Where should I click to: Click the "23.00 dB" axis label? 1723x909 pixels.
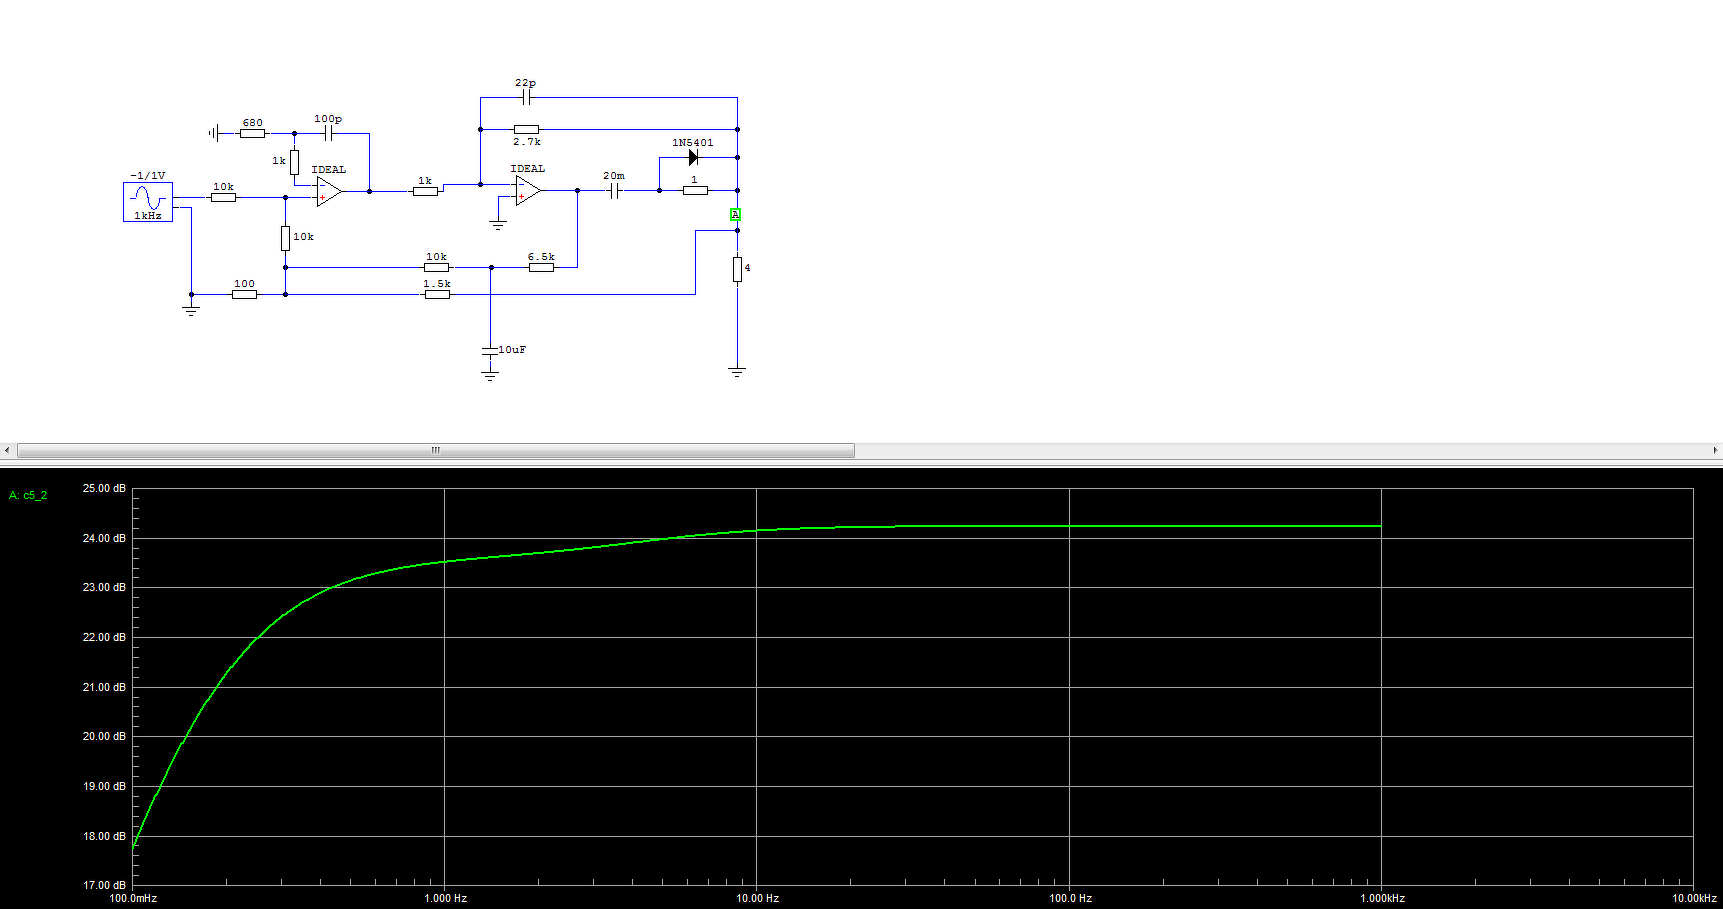coord(104,587)
